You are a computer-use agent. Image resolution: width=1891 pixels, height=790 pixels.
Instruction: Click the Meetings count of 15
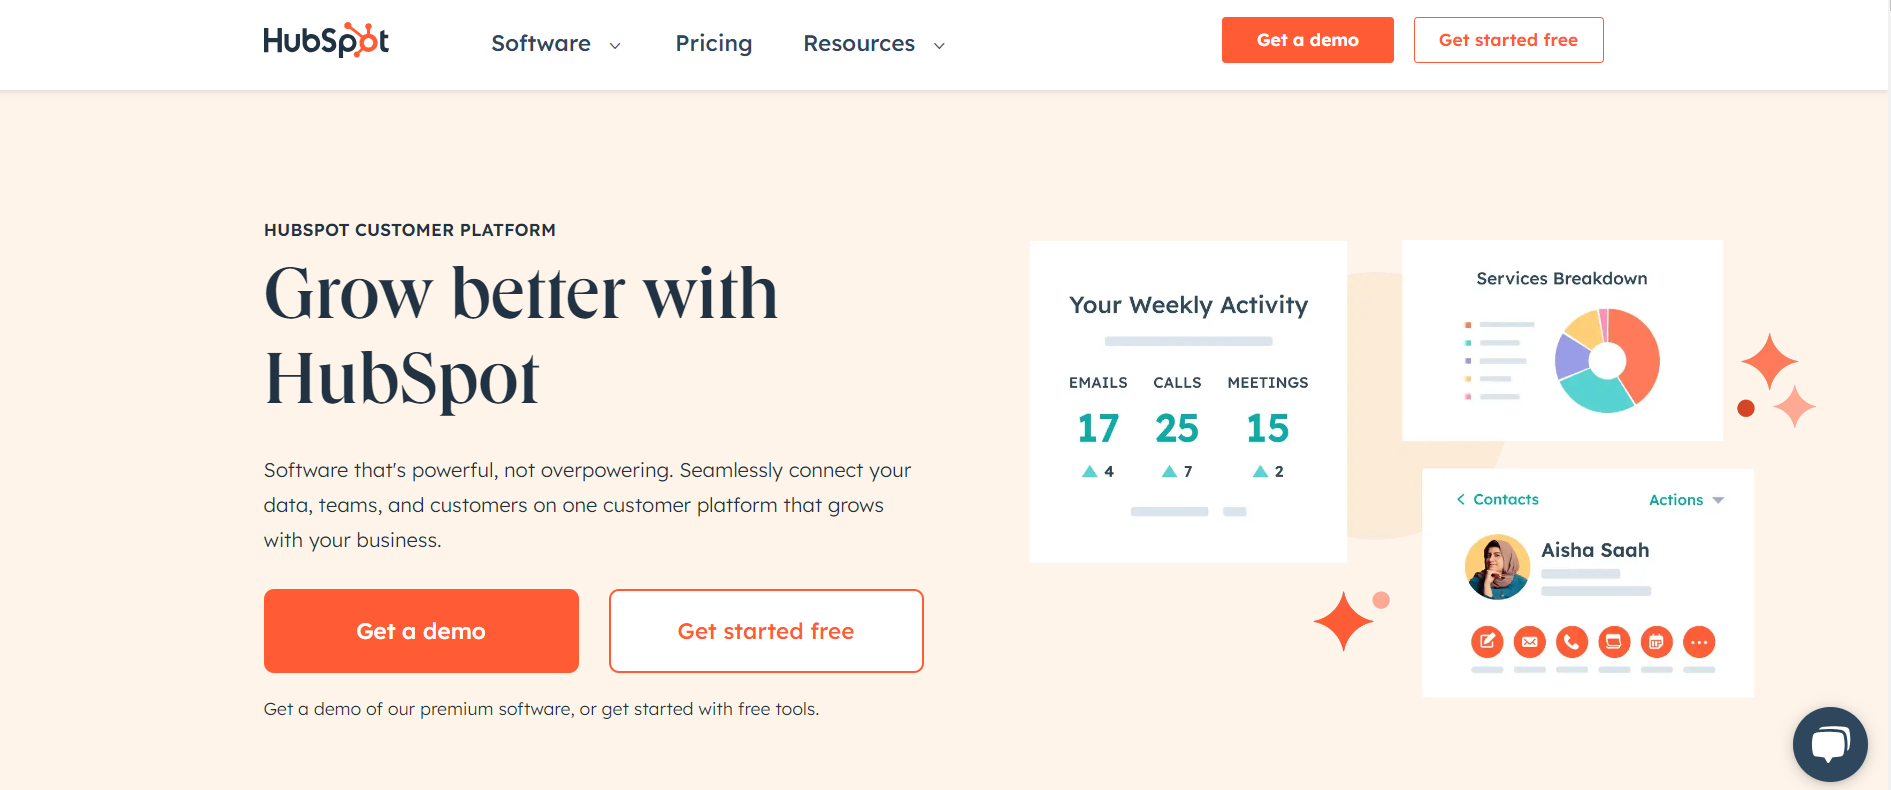(1268, 429)
